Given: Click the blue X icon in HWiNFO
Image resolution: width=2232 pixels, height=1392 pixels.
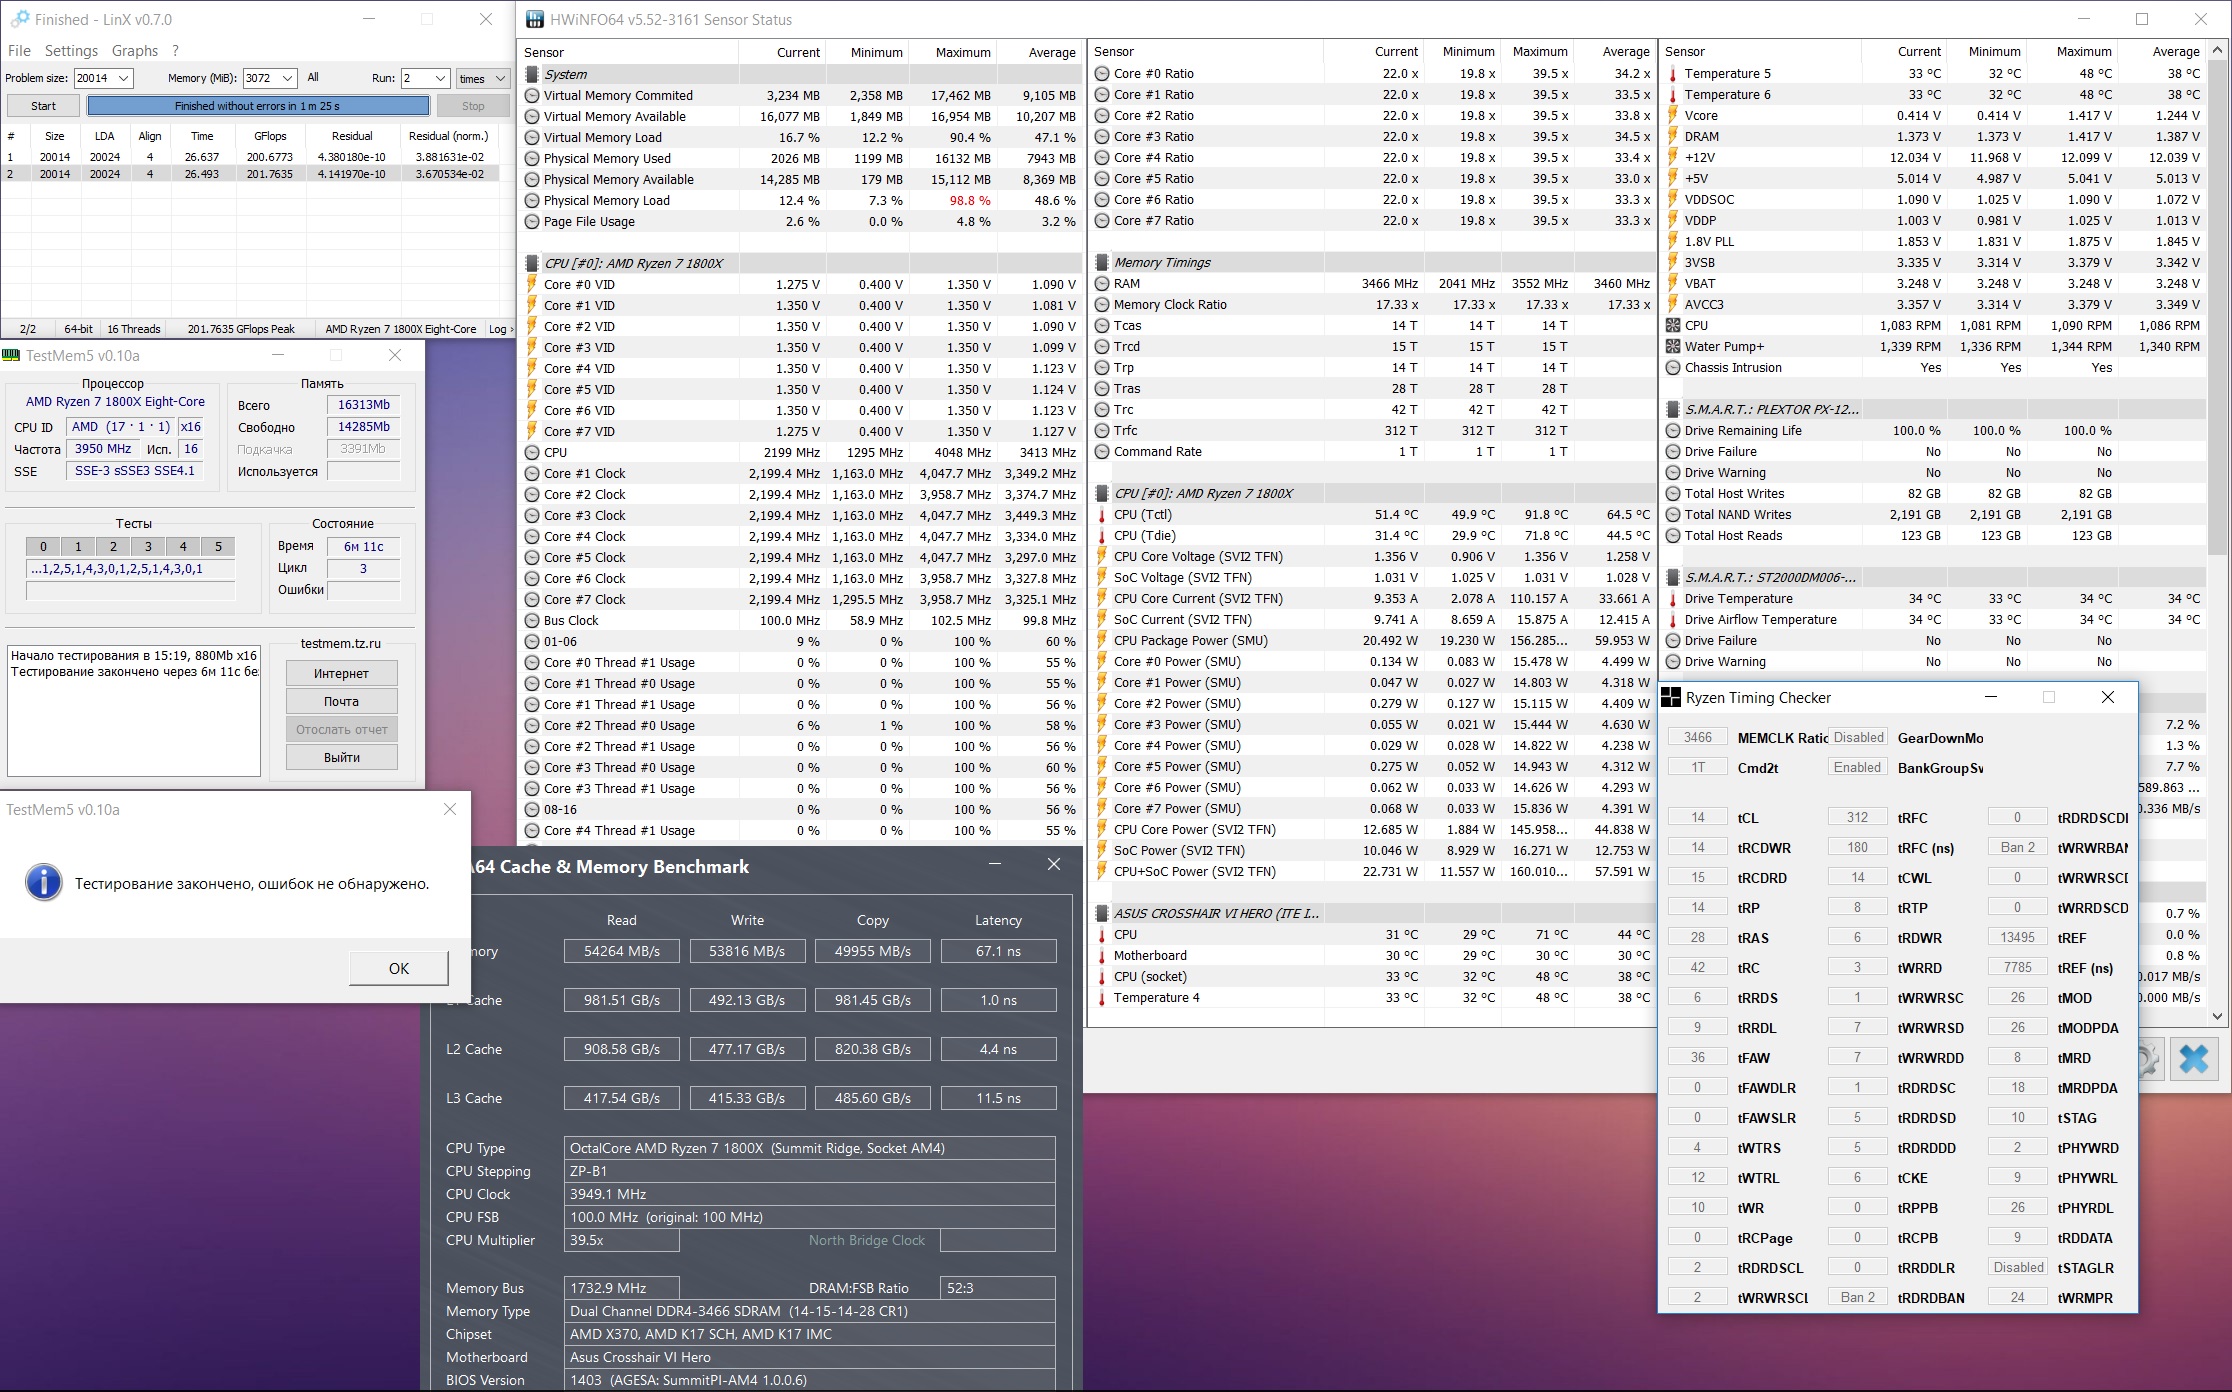Looking at the screenshot, I should 2193,1059.
